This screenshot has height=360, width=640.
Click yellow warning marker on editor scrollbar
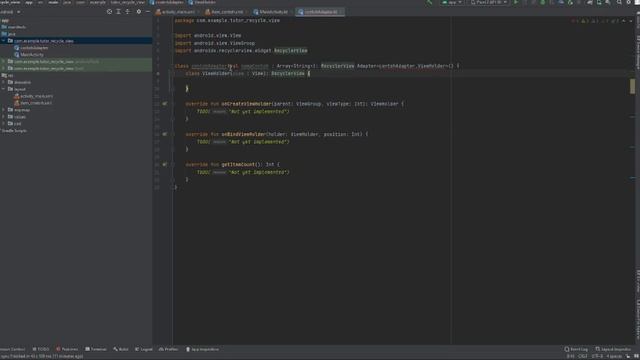click(x=632, y=86)
